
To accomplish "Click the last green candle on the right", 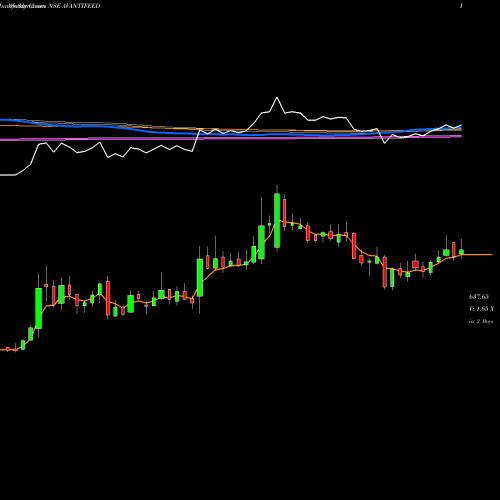I will point(461,252).
